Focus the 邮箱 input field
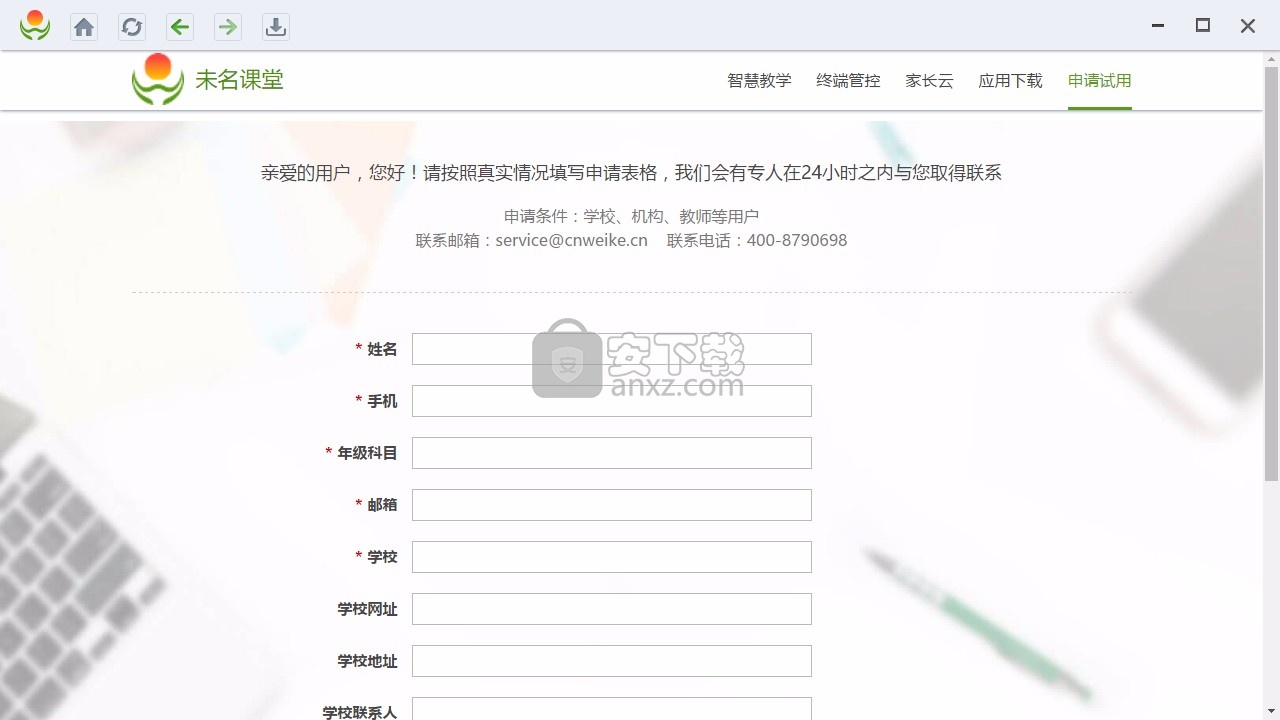The height and width of the screenshot is (720, 1280). pyautogui.click(x=612, y=505)
